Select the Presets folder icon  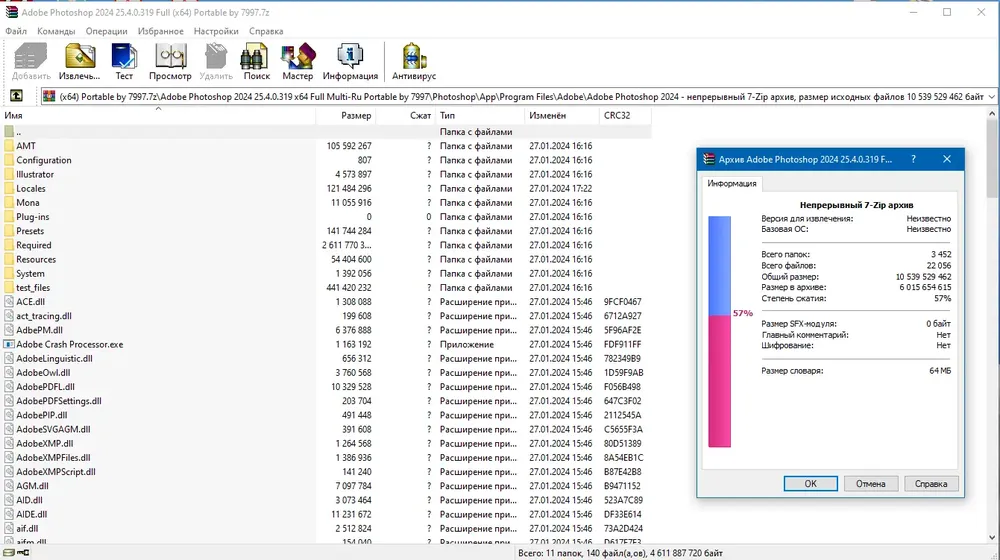click(9, 231)
